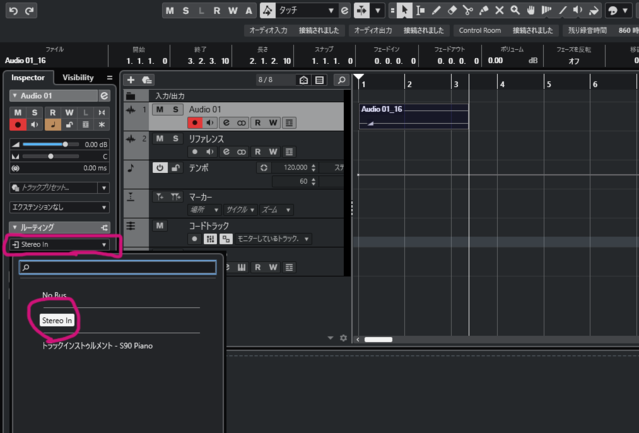This screenshot has height=433, width=639.
Task: Open the Inspector setup menu icon
Action: point(109,77)
